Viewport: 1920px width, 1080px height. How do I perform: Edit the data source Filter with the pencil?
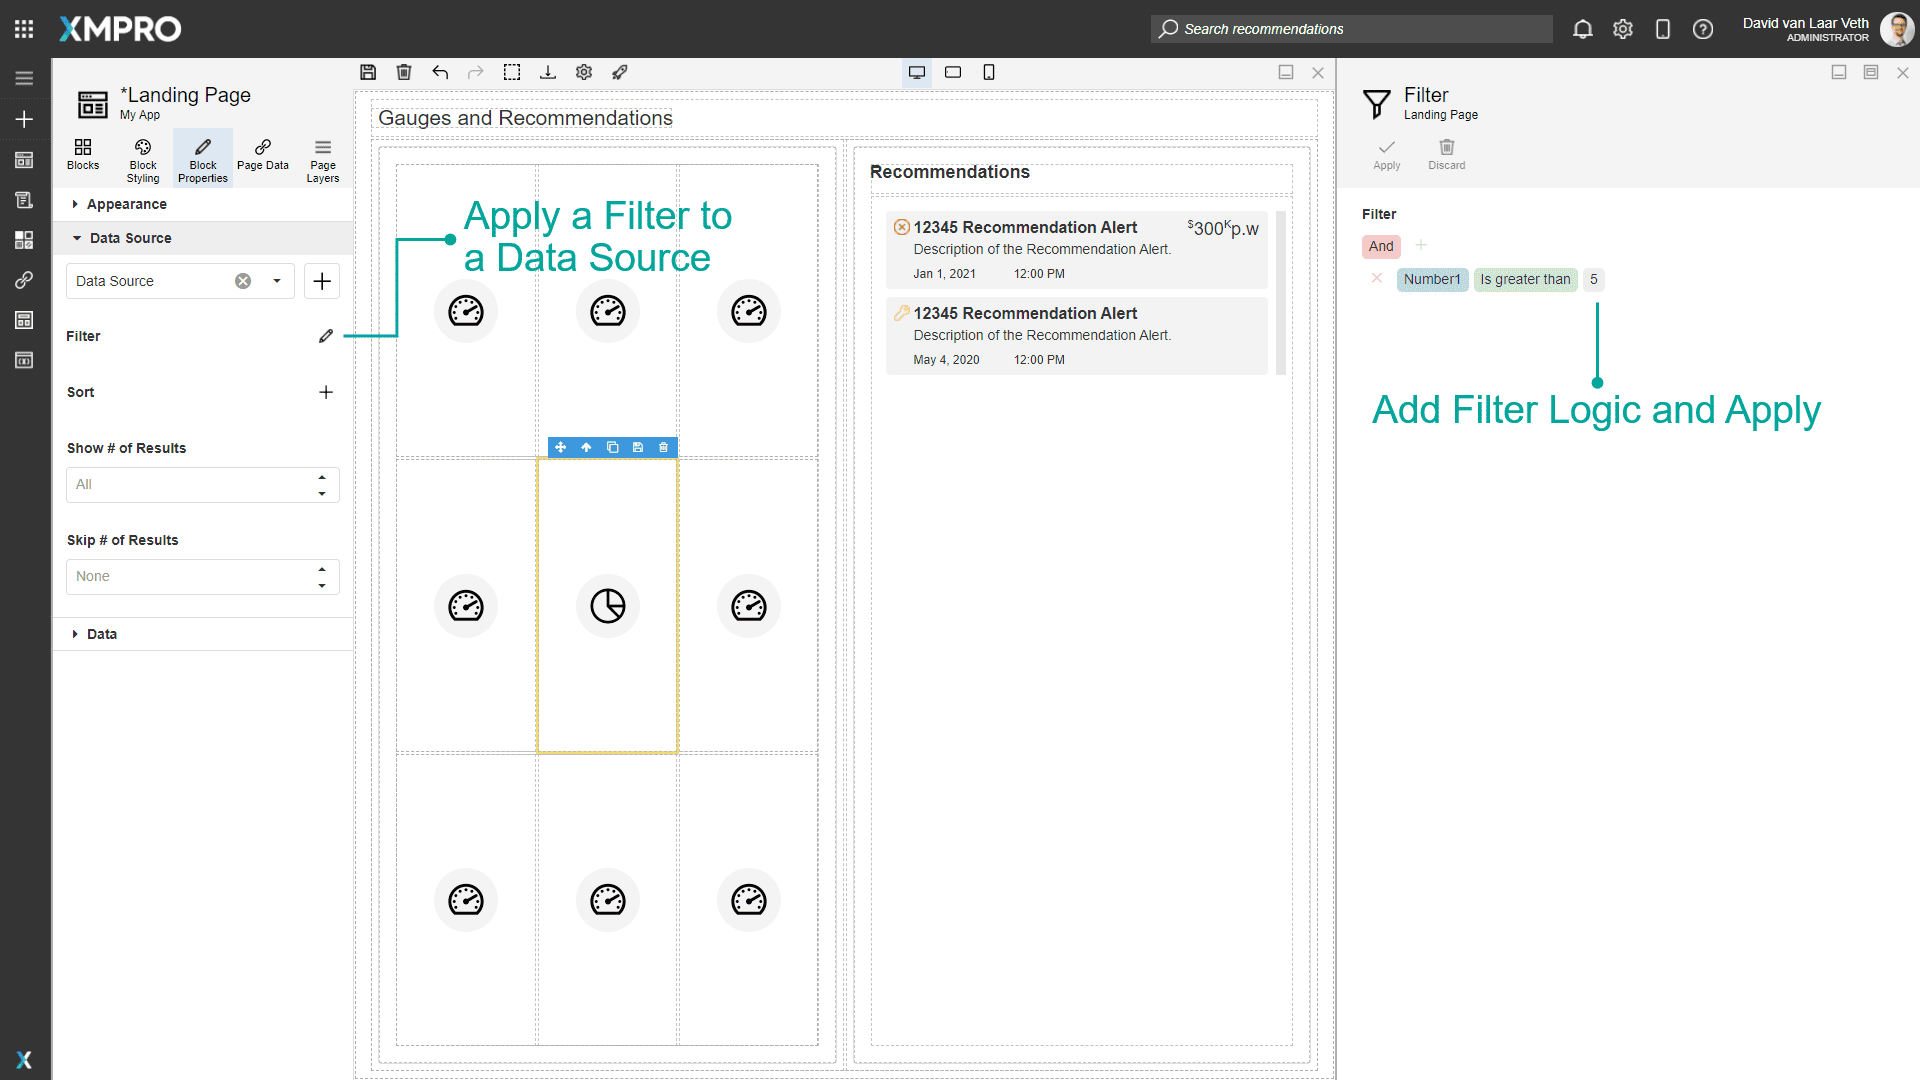pos(325,336)
